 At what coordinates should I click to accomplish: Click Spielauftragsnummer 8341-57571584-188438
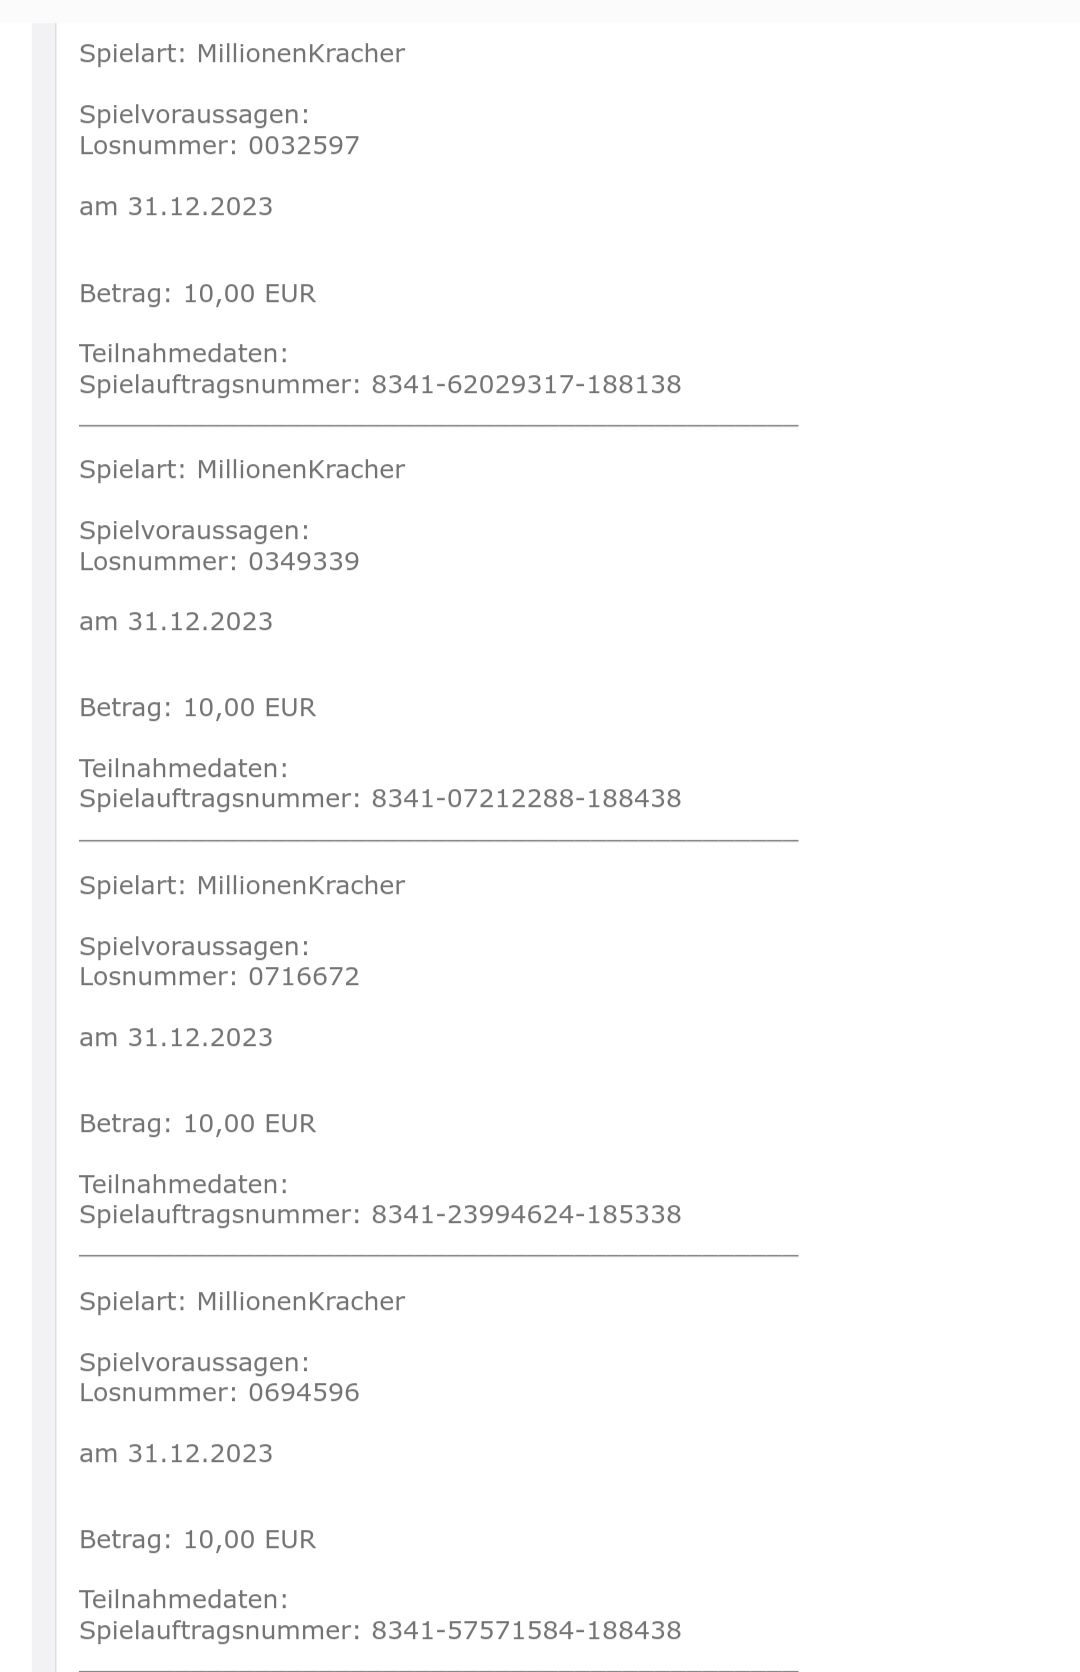click(380, 1631)
